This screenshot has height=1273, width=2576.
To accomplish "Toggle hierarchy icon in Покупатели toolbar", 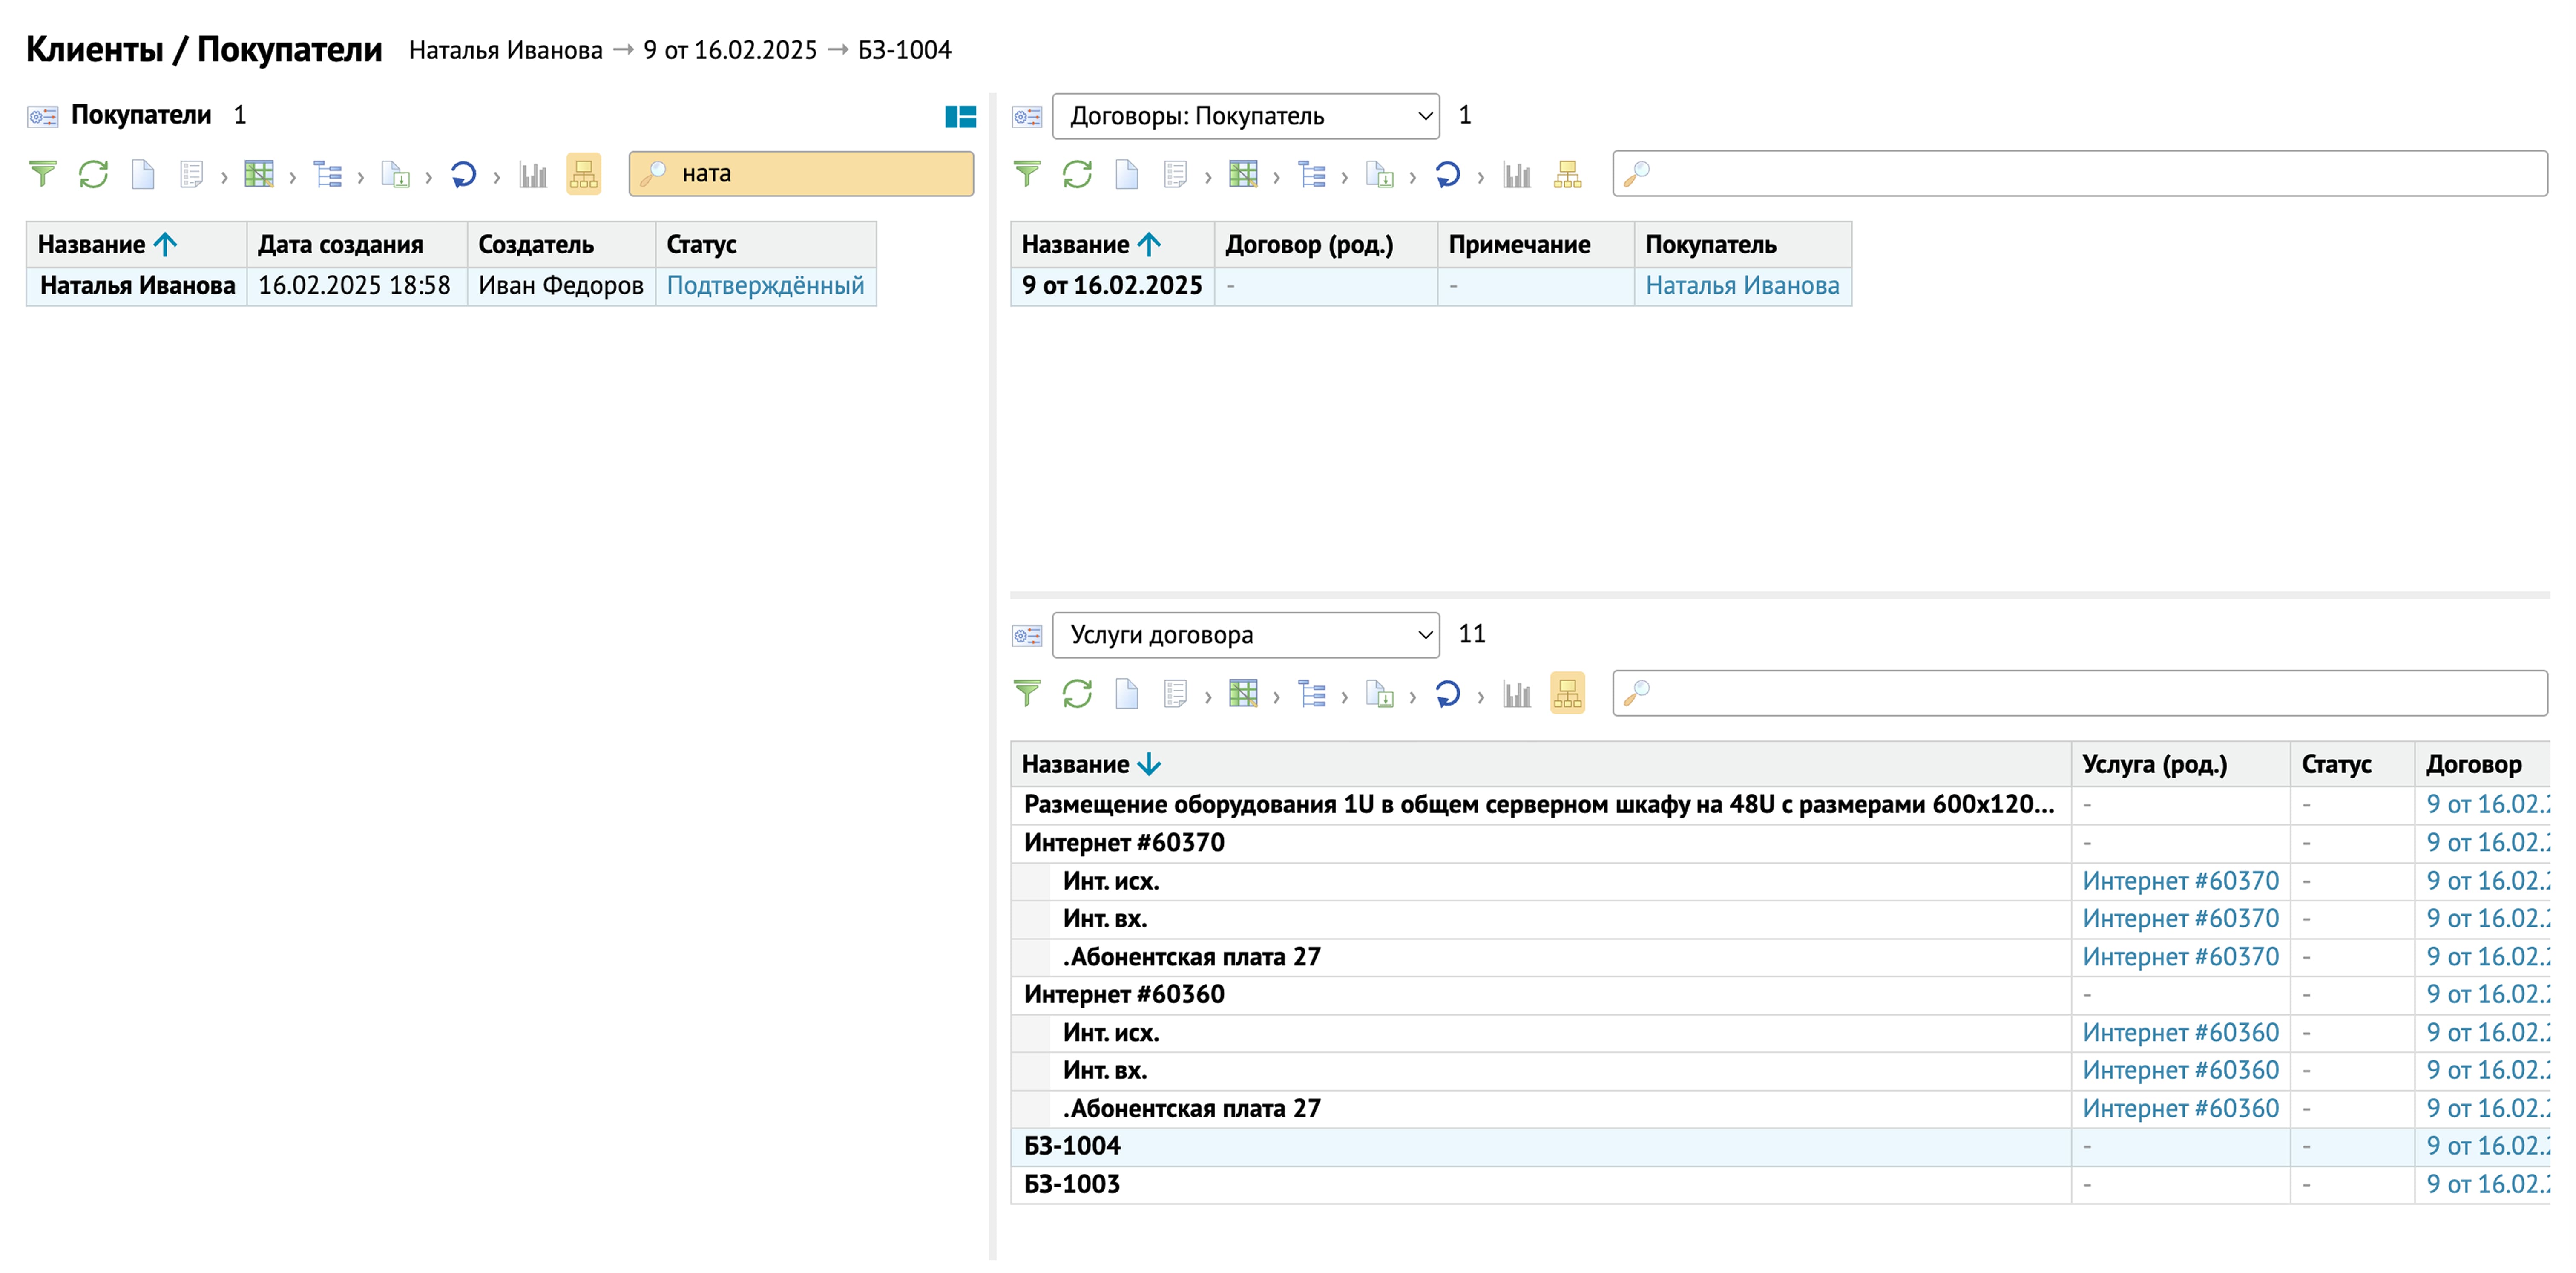I will [x=583, y=174].
